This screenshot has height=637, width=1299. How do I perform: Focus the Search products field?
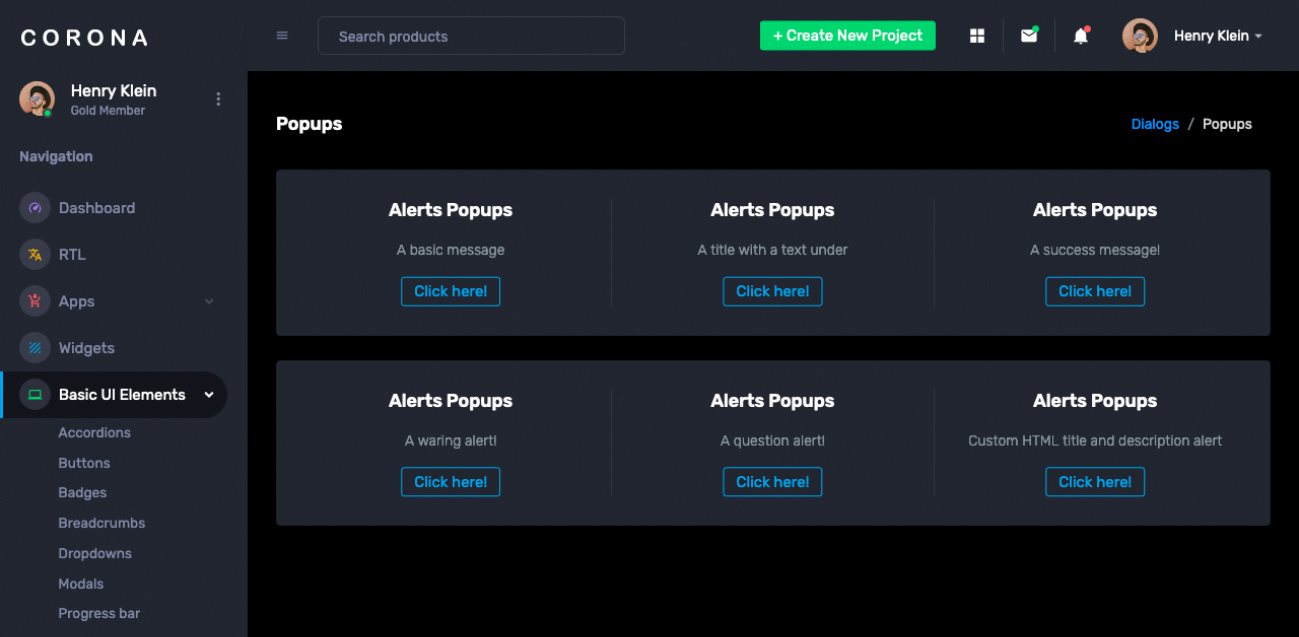(x=471, y=36)
